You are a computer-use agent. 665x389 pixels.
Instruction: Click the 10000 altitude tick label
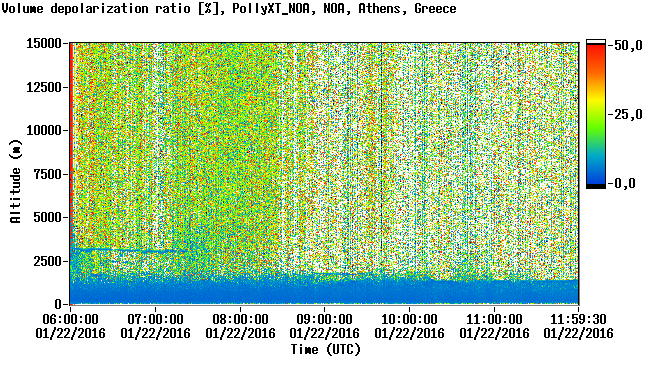(x=44, y=131)
